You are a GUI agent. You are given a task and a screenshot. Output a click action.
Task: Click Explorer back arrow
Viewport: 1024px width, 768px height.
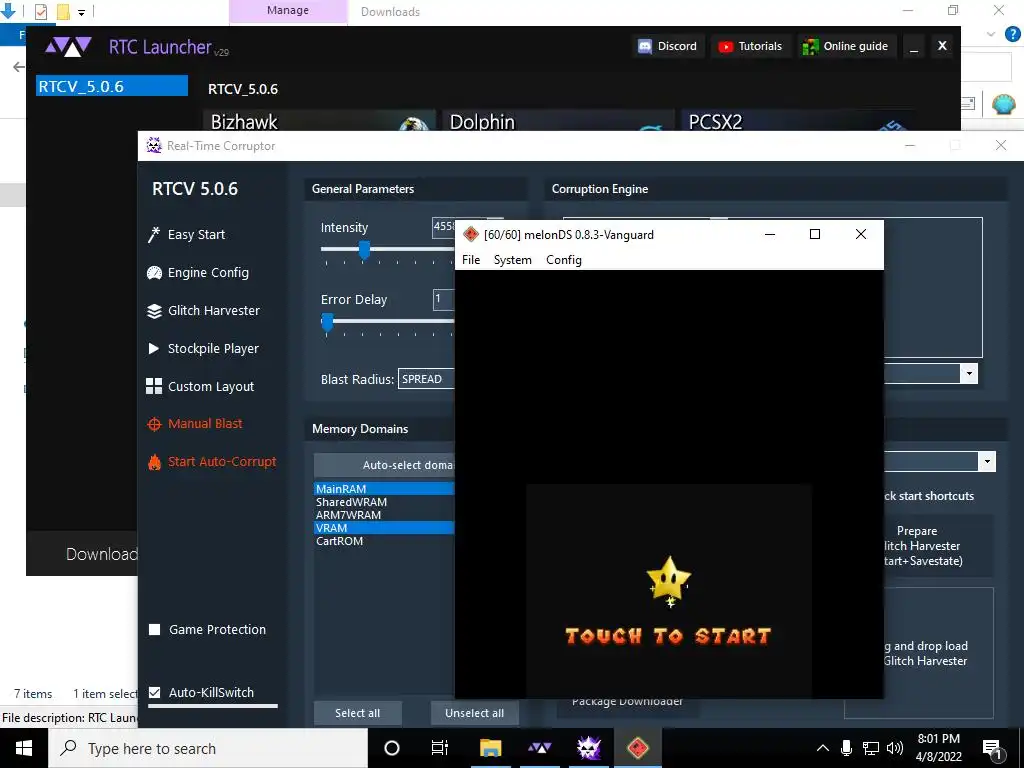pyautogui.click(x=19, y=67)
